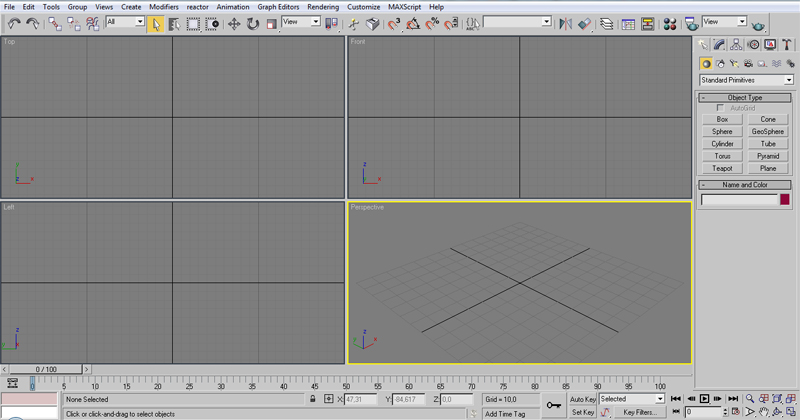Collapse the Object Type rollout
Image resolution: width=800 pixels, height=420 pixels.
[x=745, y=97]
